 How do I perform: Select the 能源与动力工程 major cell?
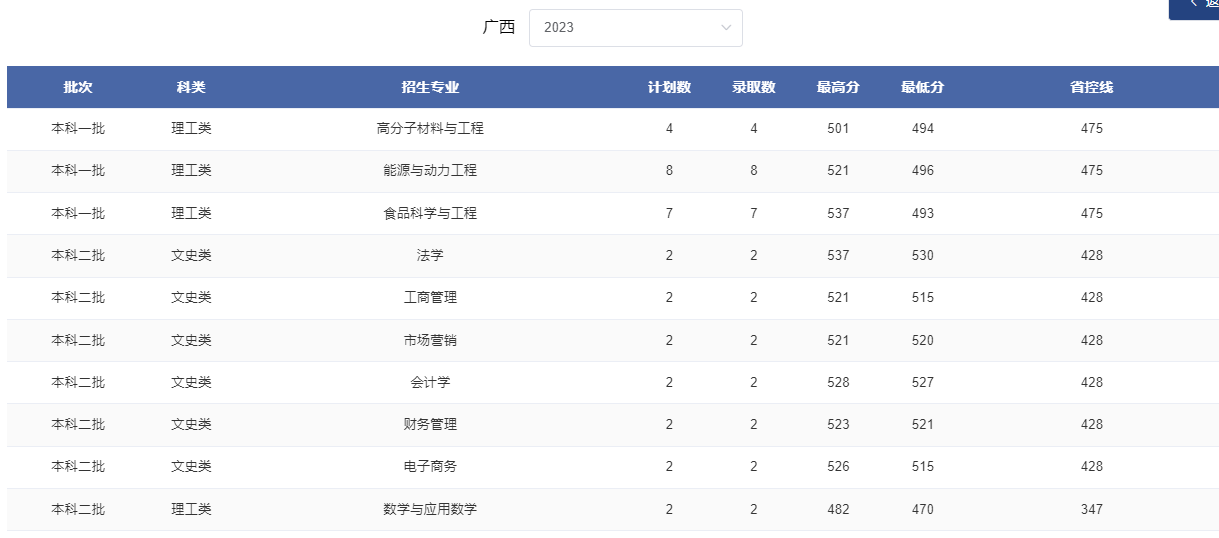pyautogui.click(x=430, y=171)
